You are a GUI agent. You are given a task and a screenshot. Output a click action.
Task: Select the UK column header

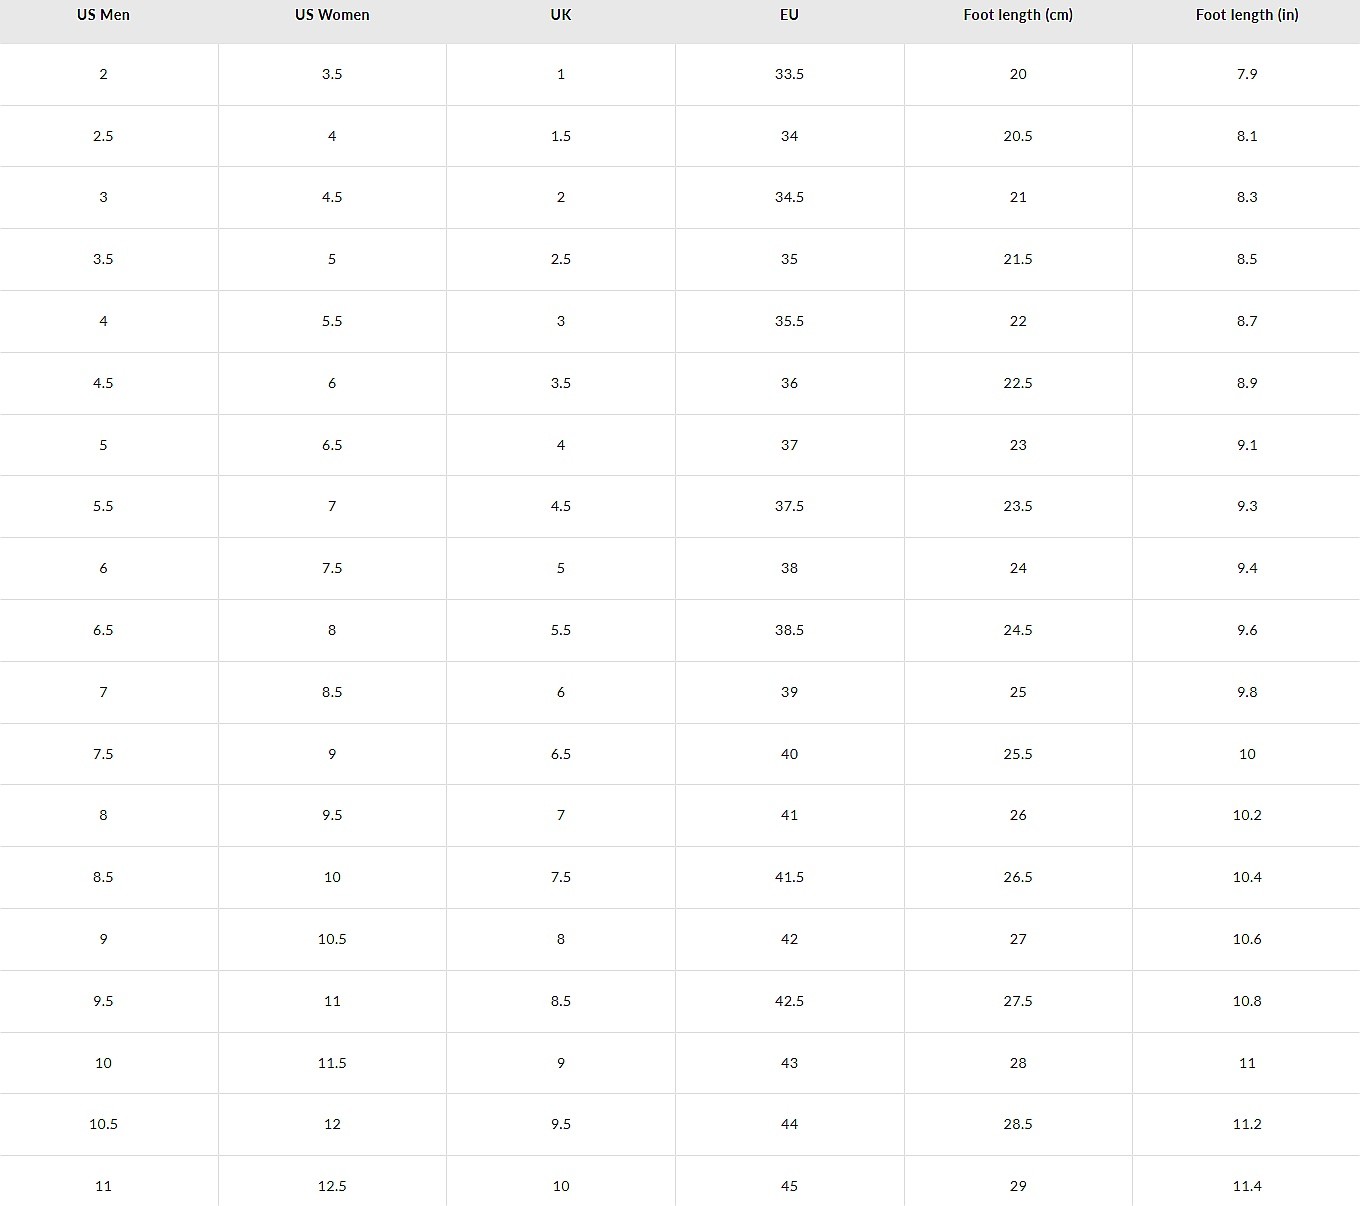(561, 15)
